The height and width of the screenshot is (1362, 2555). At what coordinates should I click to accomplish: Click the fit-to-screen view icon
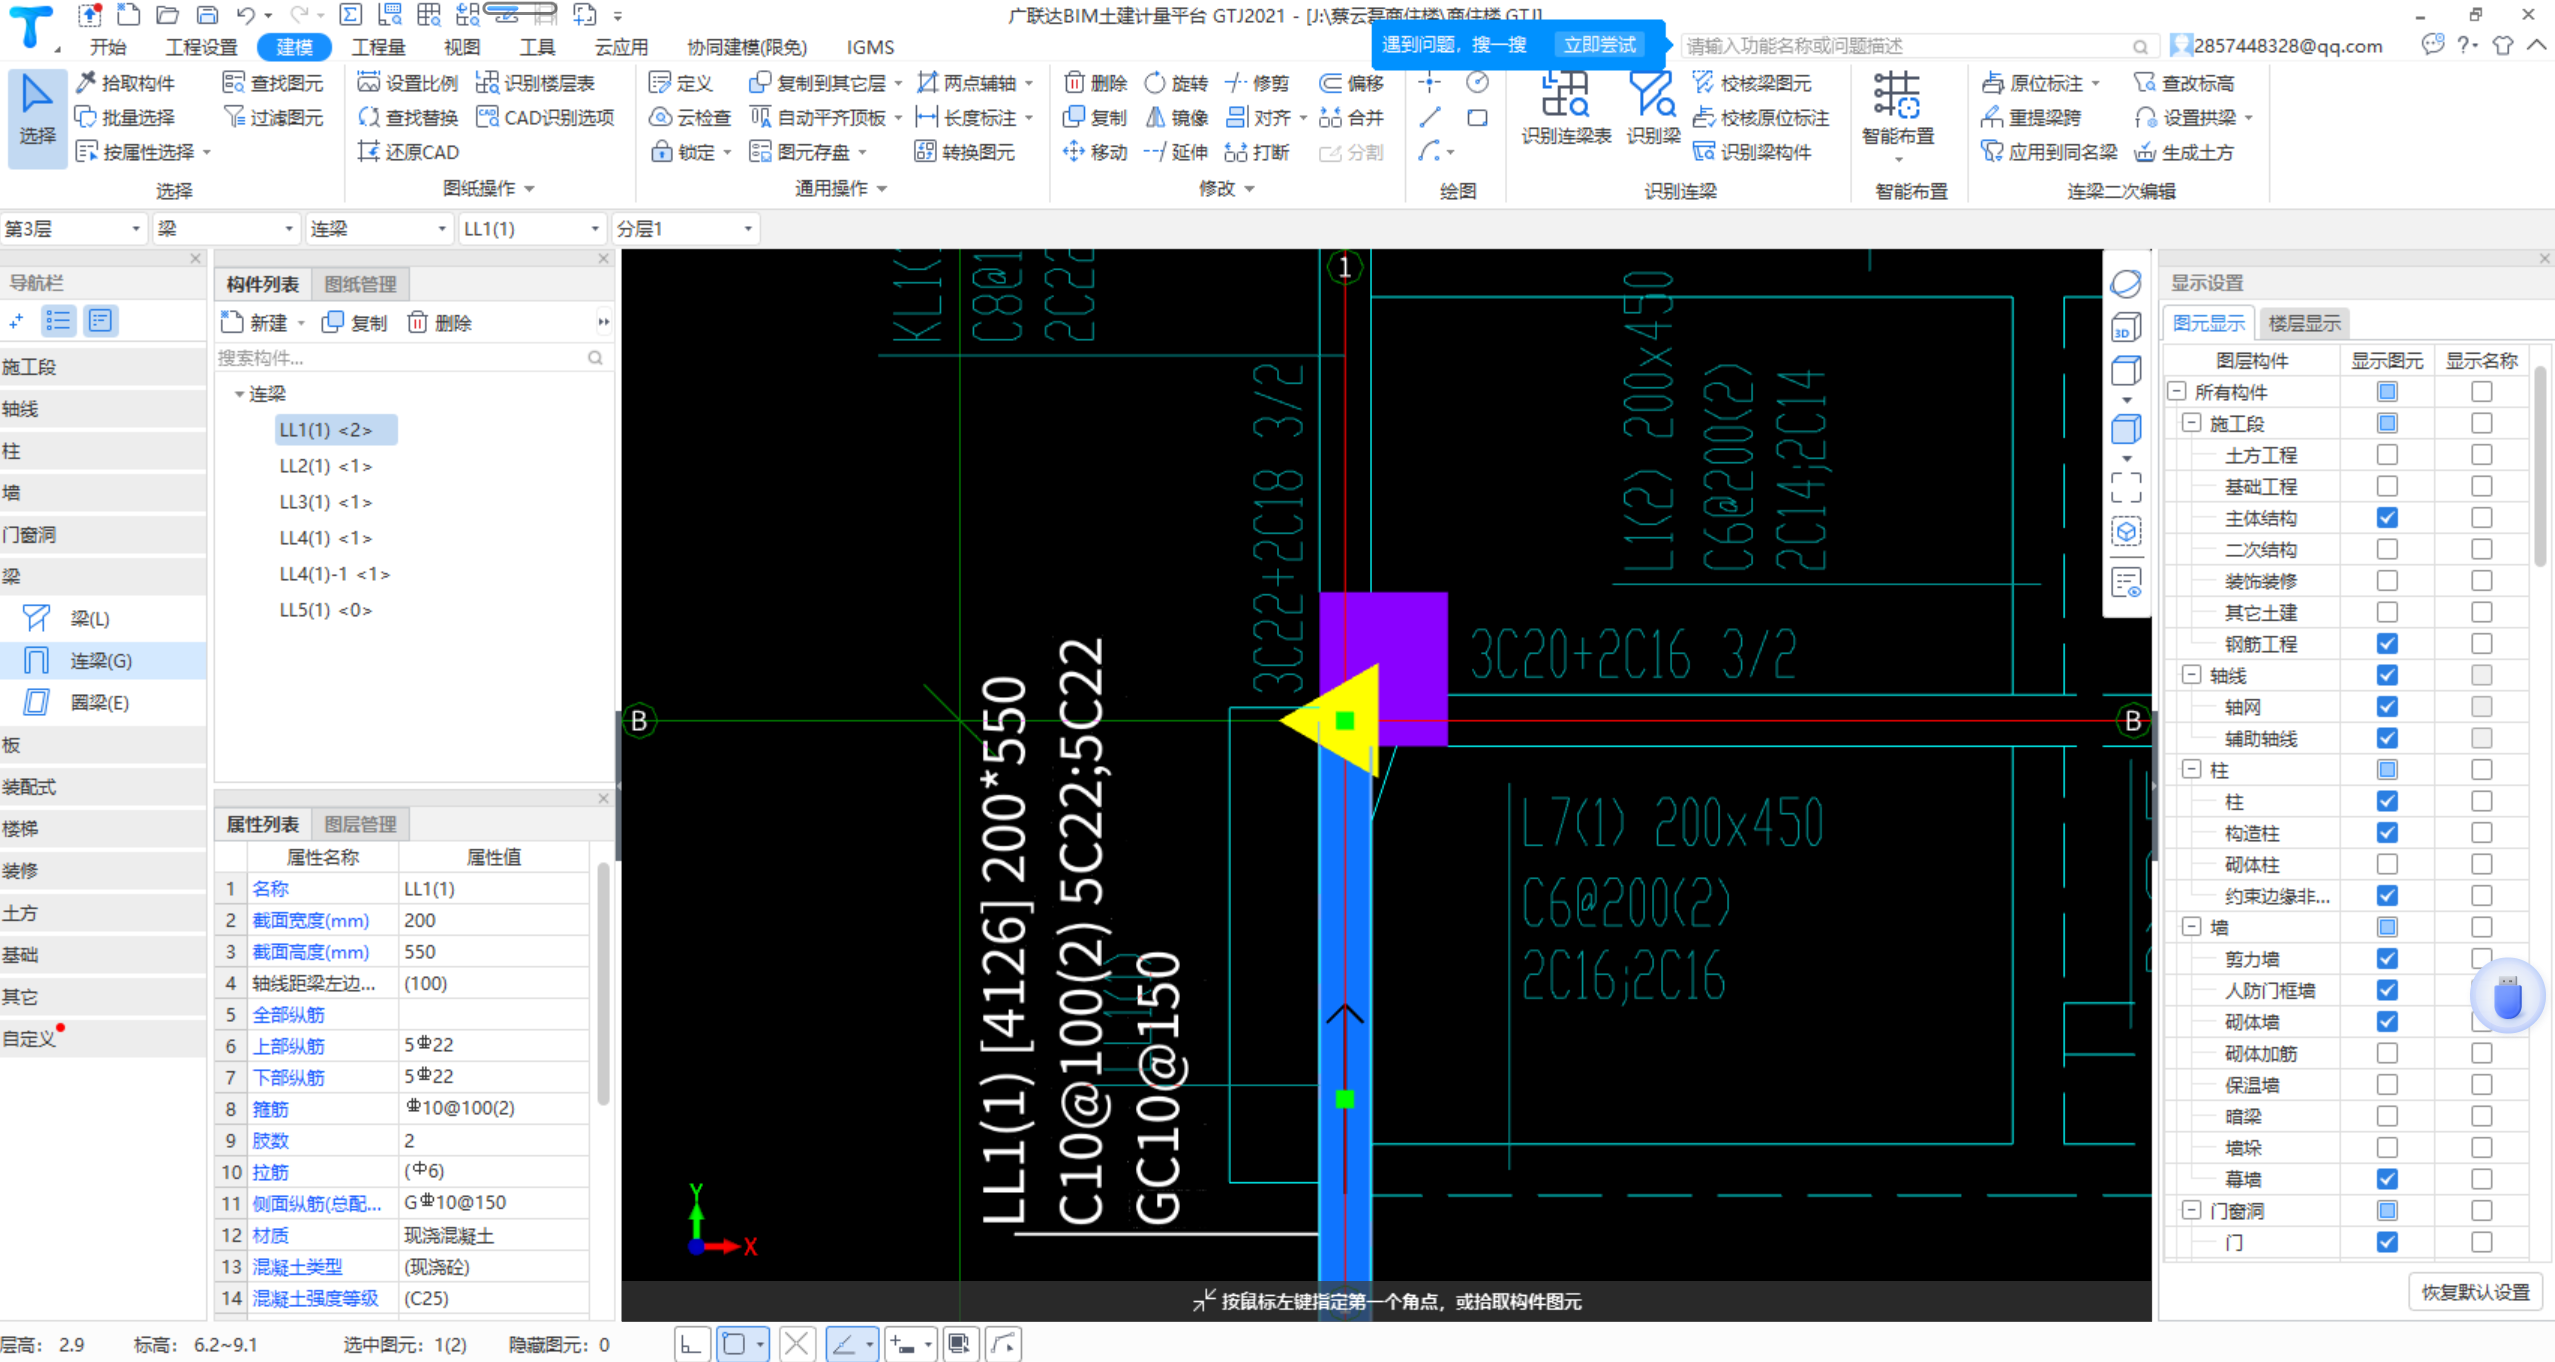2126,488
